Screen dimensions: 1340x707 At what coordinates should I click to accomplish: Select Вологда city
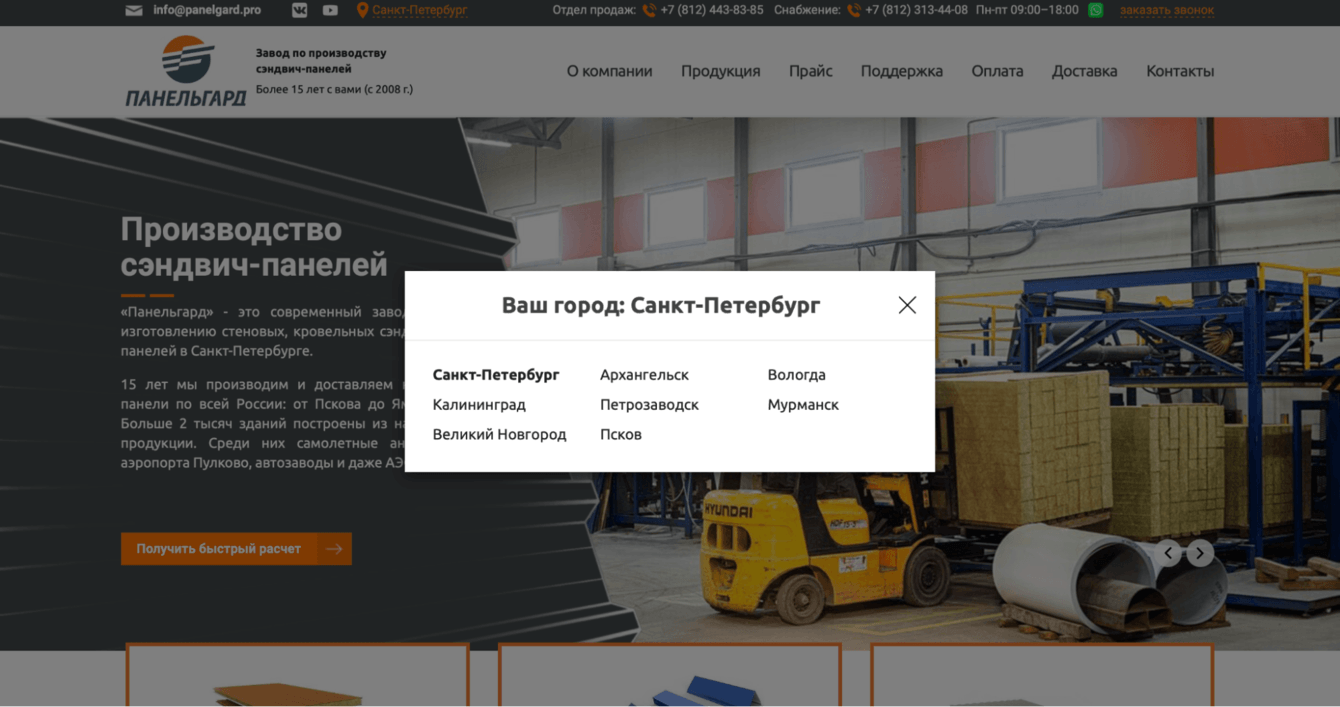click(796, 375)
